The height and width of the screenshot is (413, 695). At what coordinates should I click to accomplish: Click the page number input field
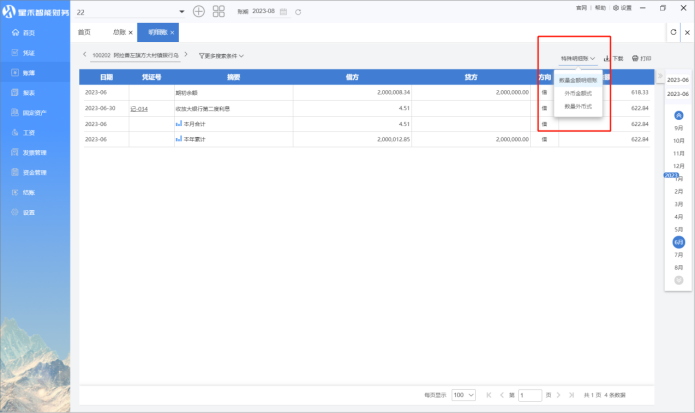click(531, 395)
